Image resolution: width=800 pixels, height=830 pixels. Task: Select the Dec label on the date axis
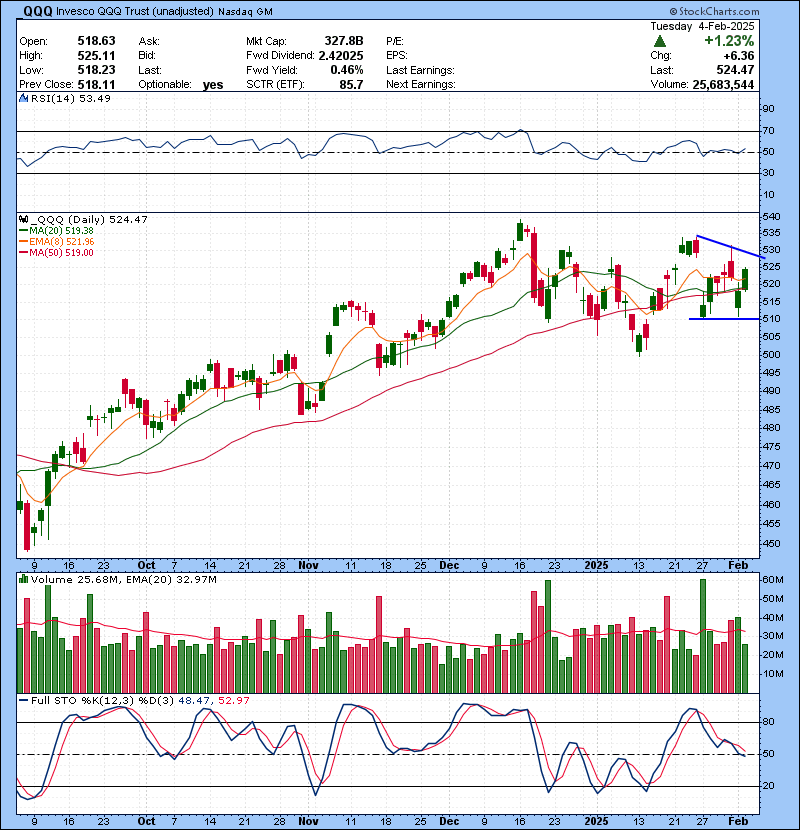click(448, 565)
